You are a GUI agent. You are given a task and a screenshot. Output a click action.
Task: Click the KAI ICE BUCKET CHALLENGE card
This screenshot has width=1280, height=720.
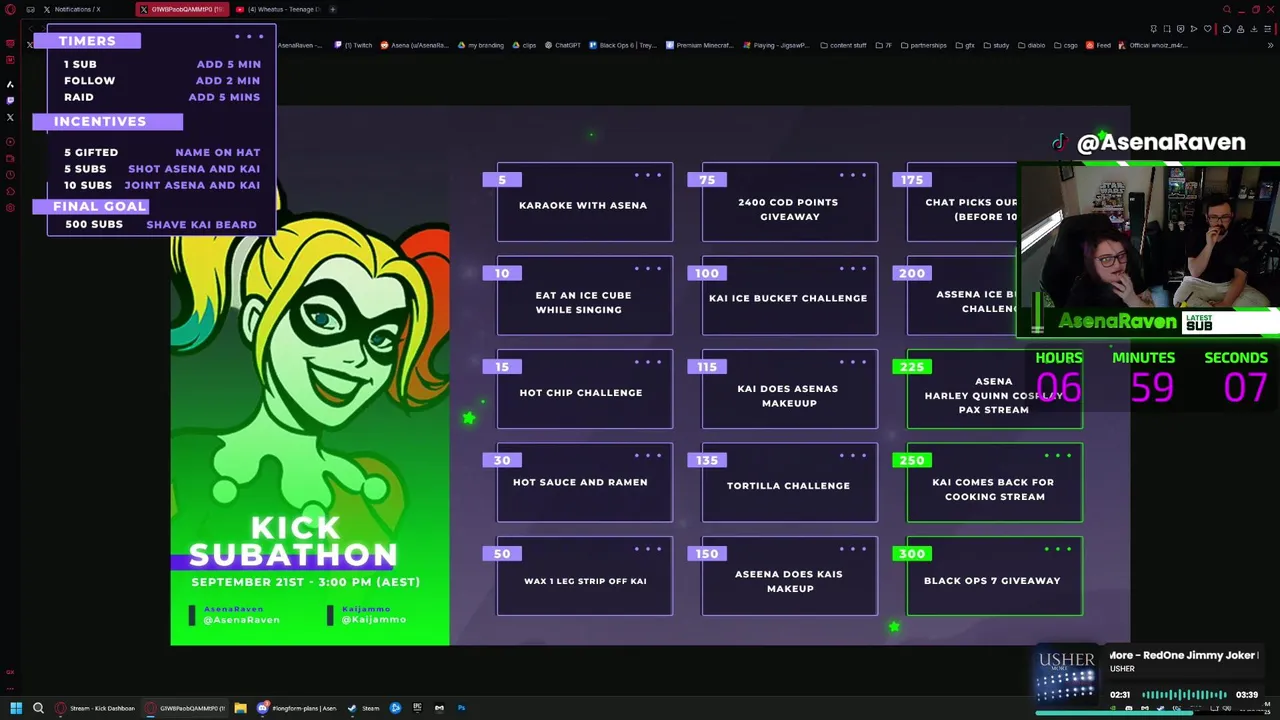pos(790,298)
